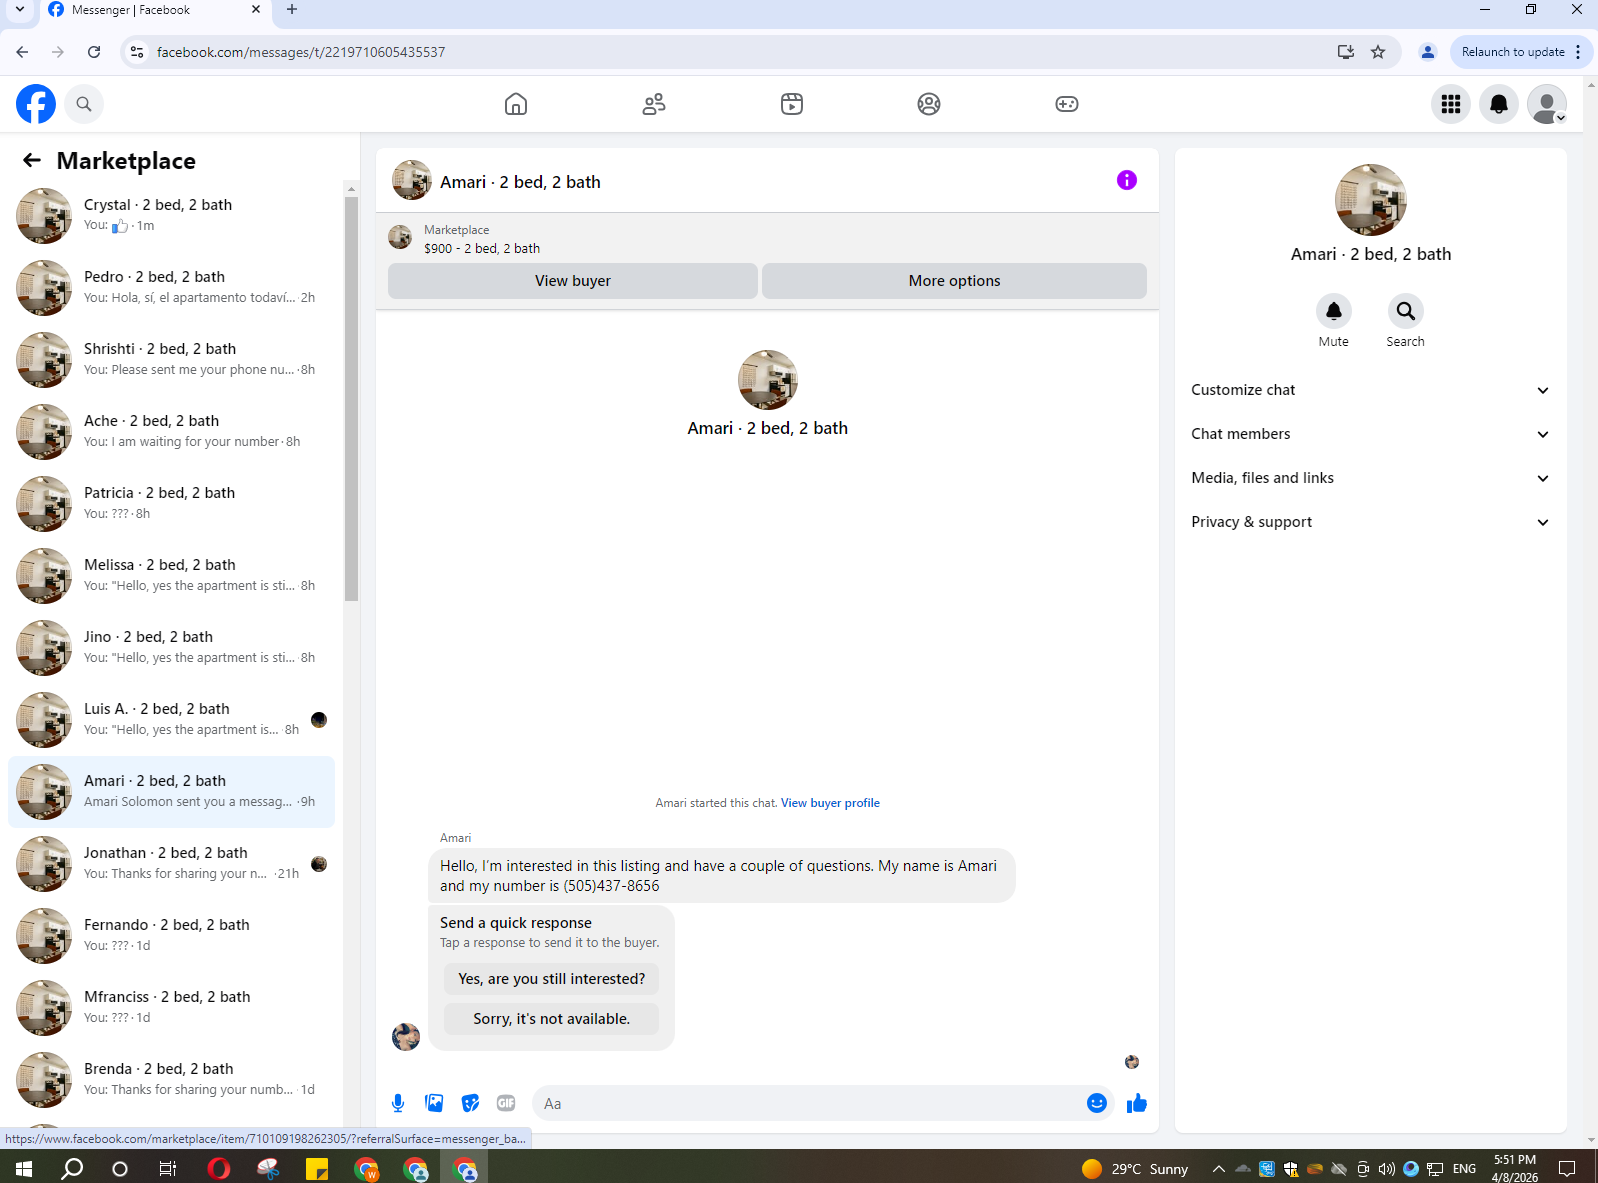Open Windows taskbar search
1598x1183 pixels.
pyautogui.click(x=72, y=1168)
